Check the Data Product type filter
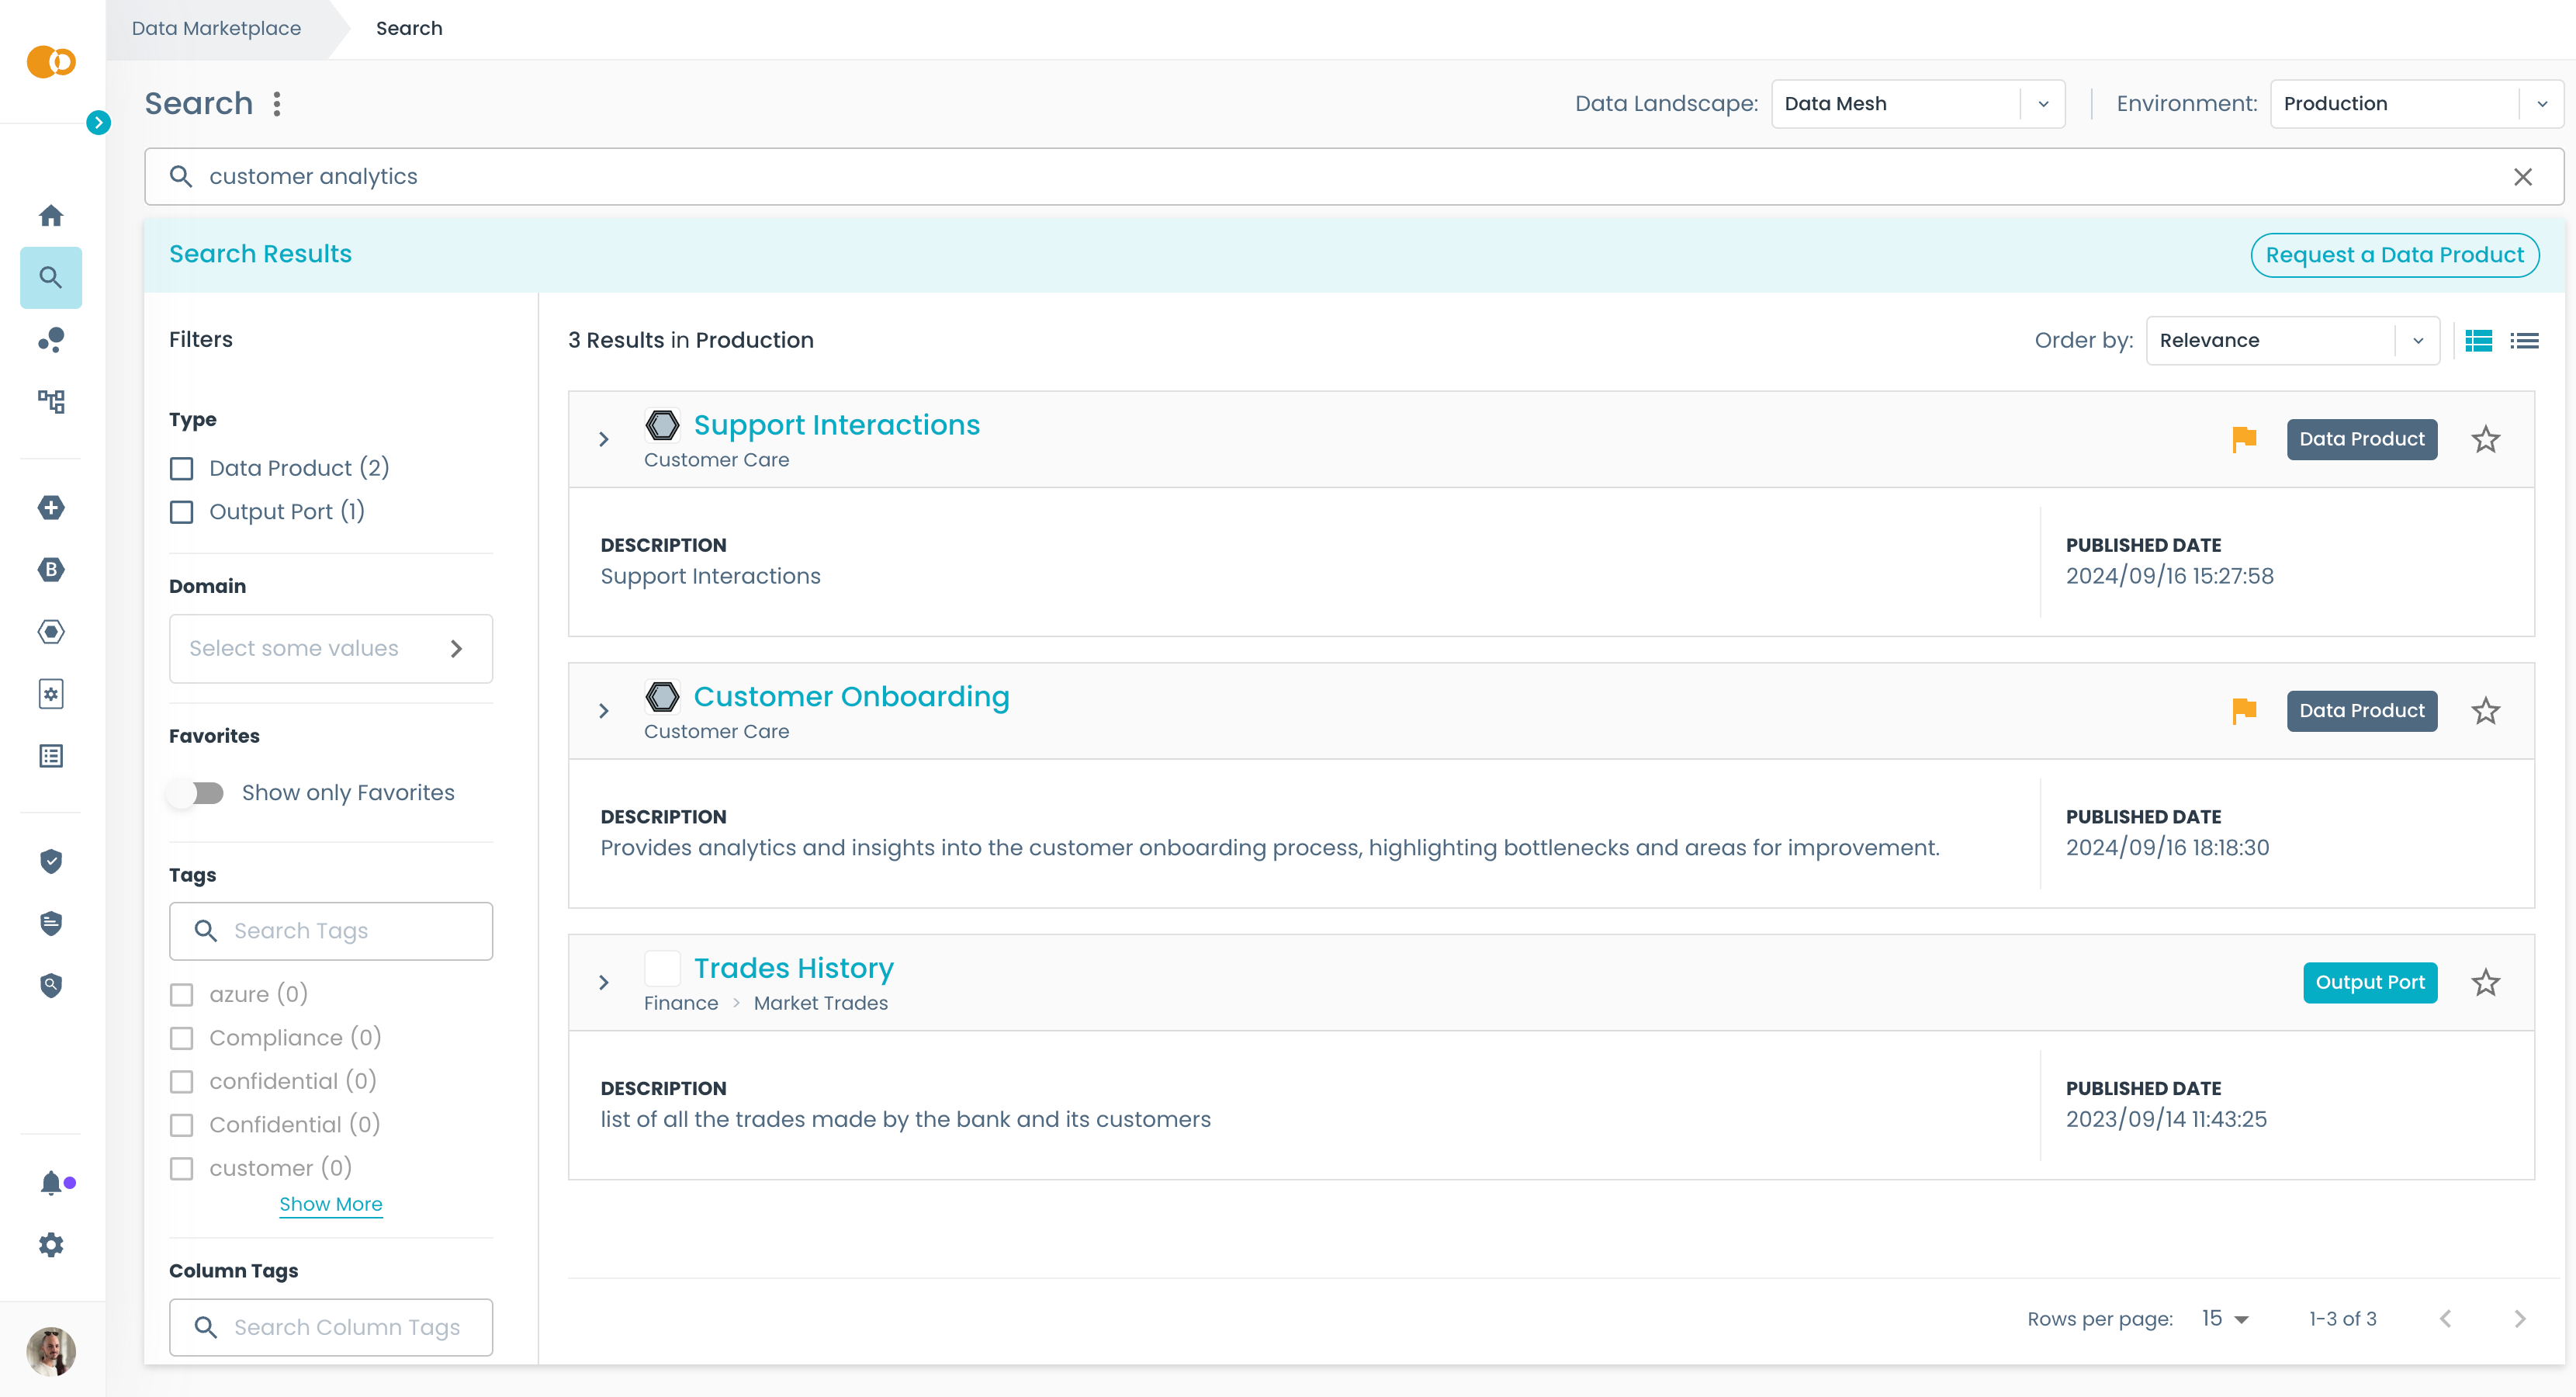2576x1397 pixels. (182, 468)
